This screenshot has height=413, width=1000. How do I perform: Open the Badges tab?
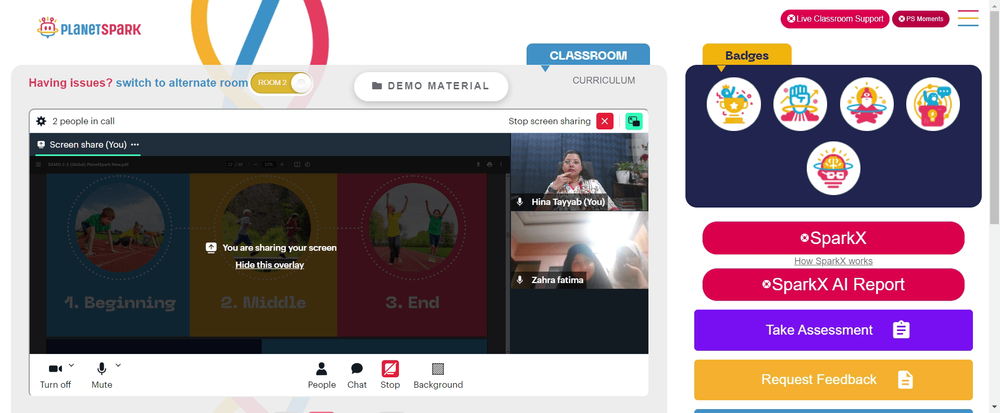[x=747, y=55]
